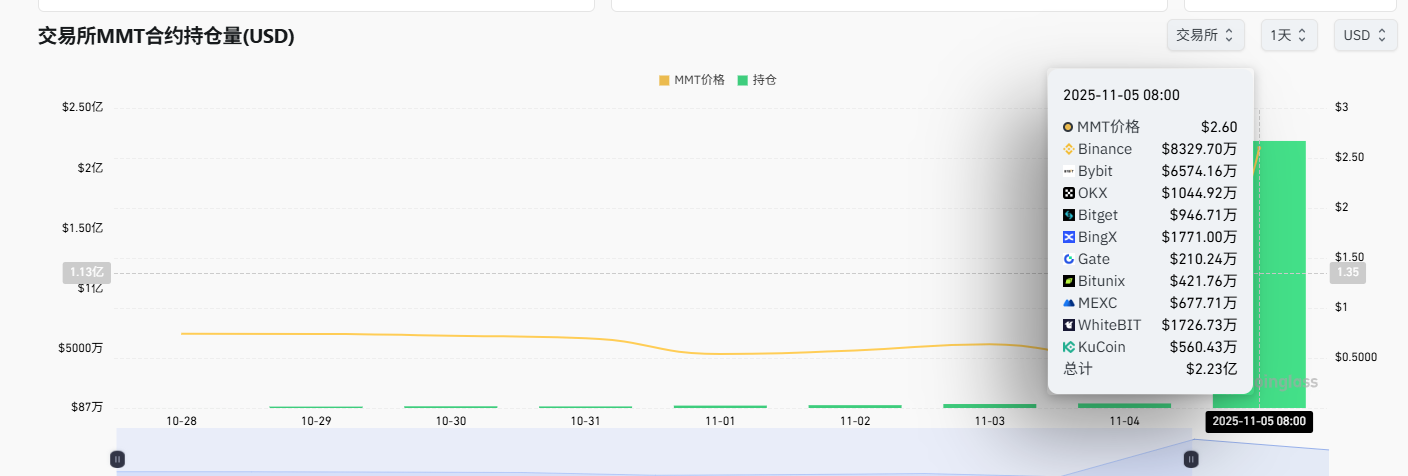Viewport: 1408px width, 476px height.
Task: Click the OKX logo icon in tooltip
Action: (x=1068, y=193)
